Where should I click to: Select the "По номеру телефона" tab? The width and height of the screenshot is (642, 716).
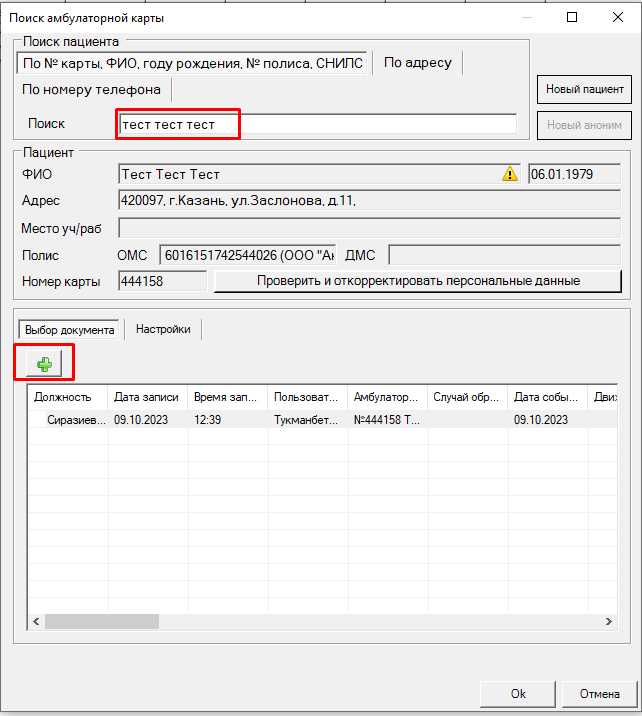click(x=92, y=90)
